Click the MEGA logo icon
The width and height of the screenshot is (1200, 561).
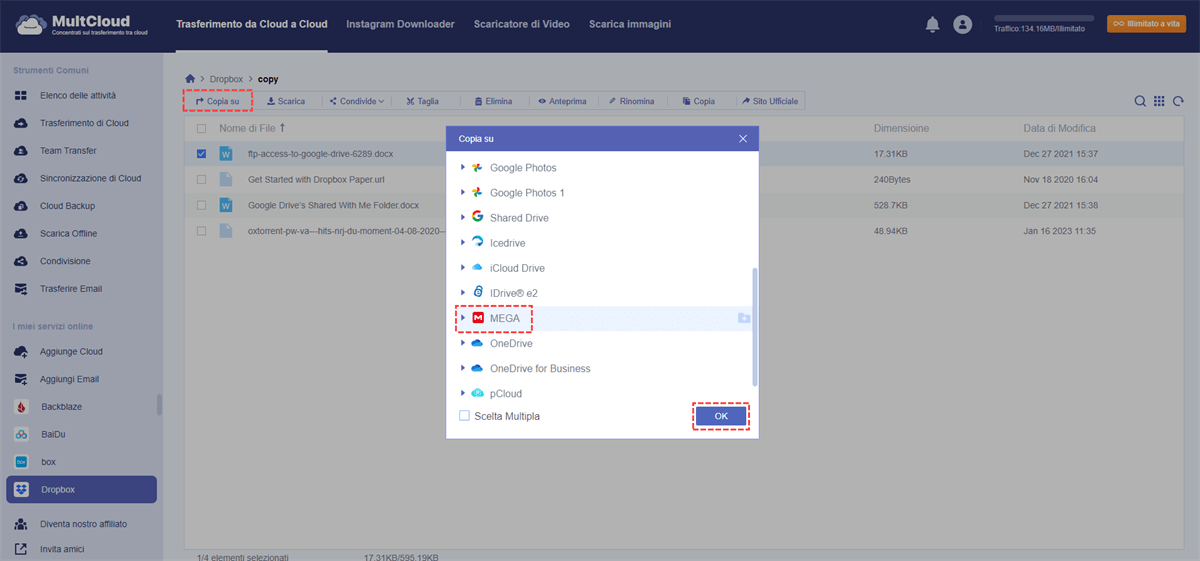click(478, 318)
